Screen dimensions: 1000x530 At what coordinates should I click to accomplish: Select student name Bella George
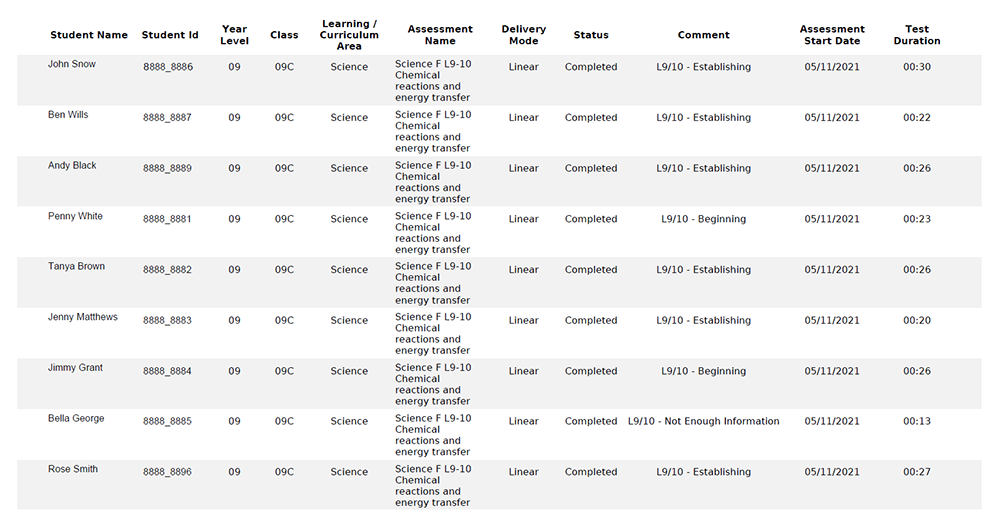(x=76, y=418)
